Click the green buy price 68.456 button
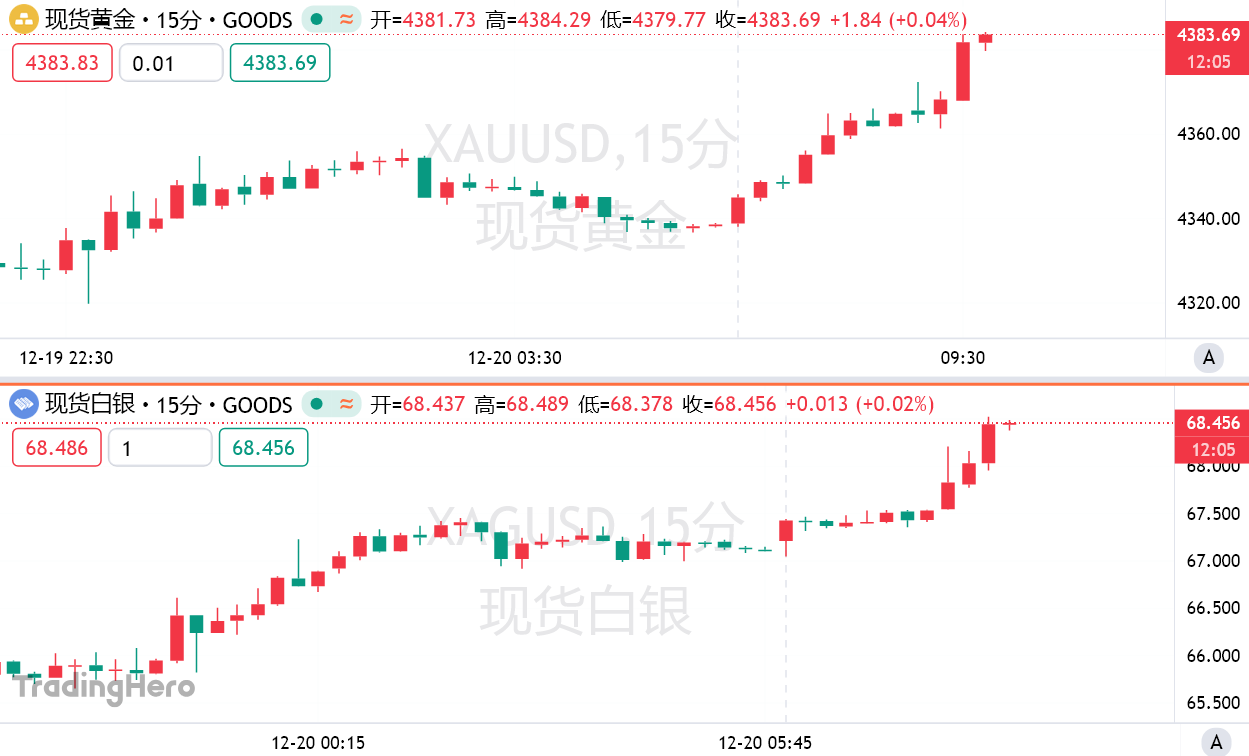1249x756 pixels. point(263,448)
